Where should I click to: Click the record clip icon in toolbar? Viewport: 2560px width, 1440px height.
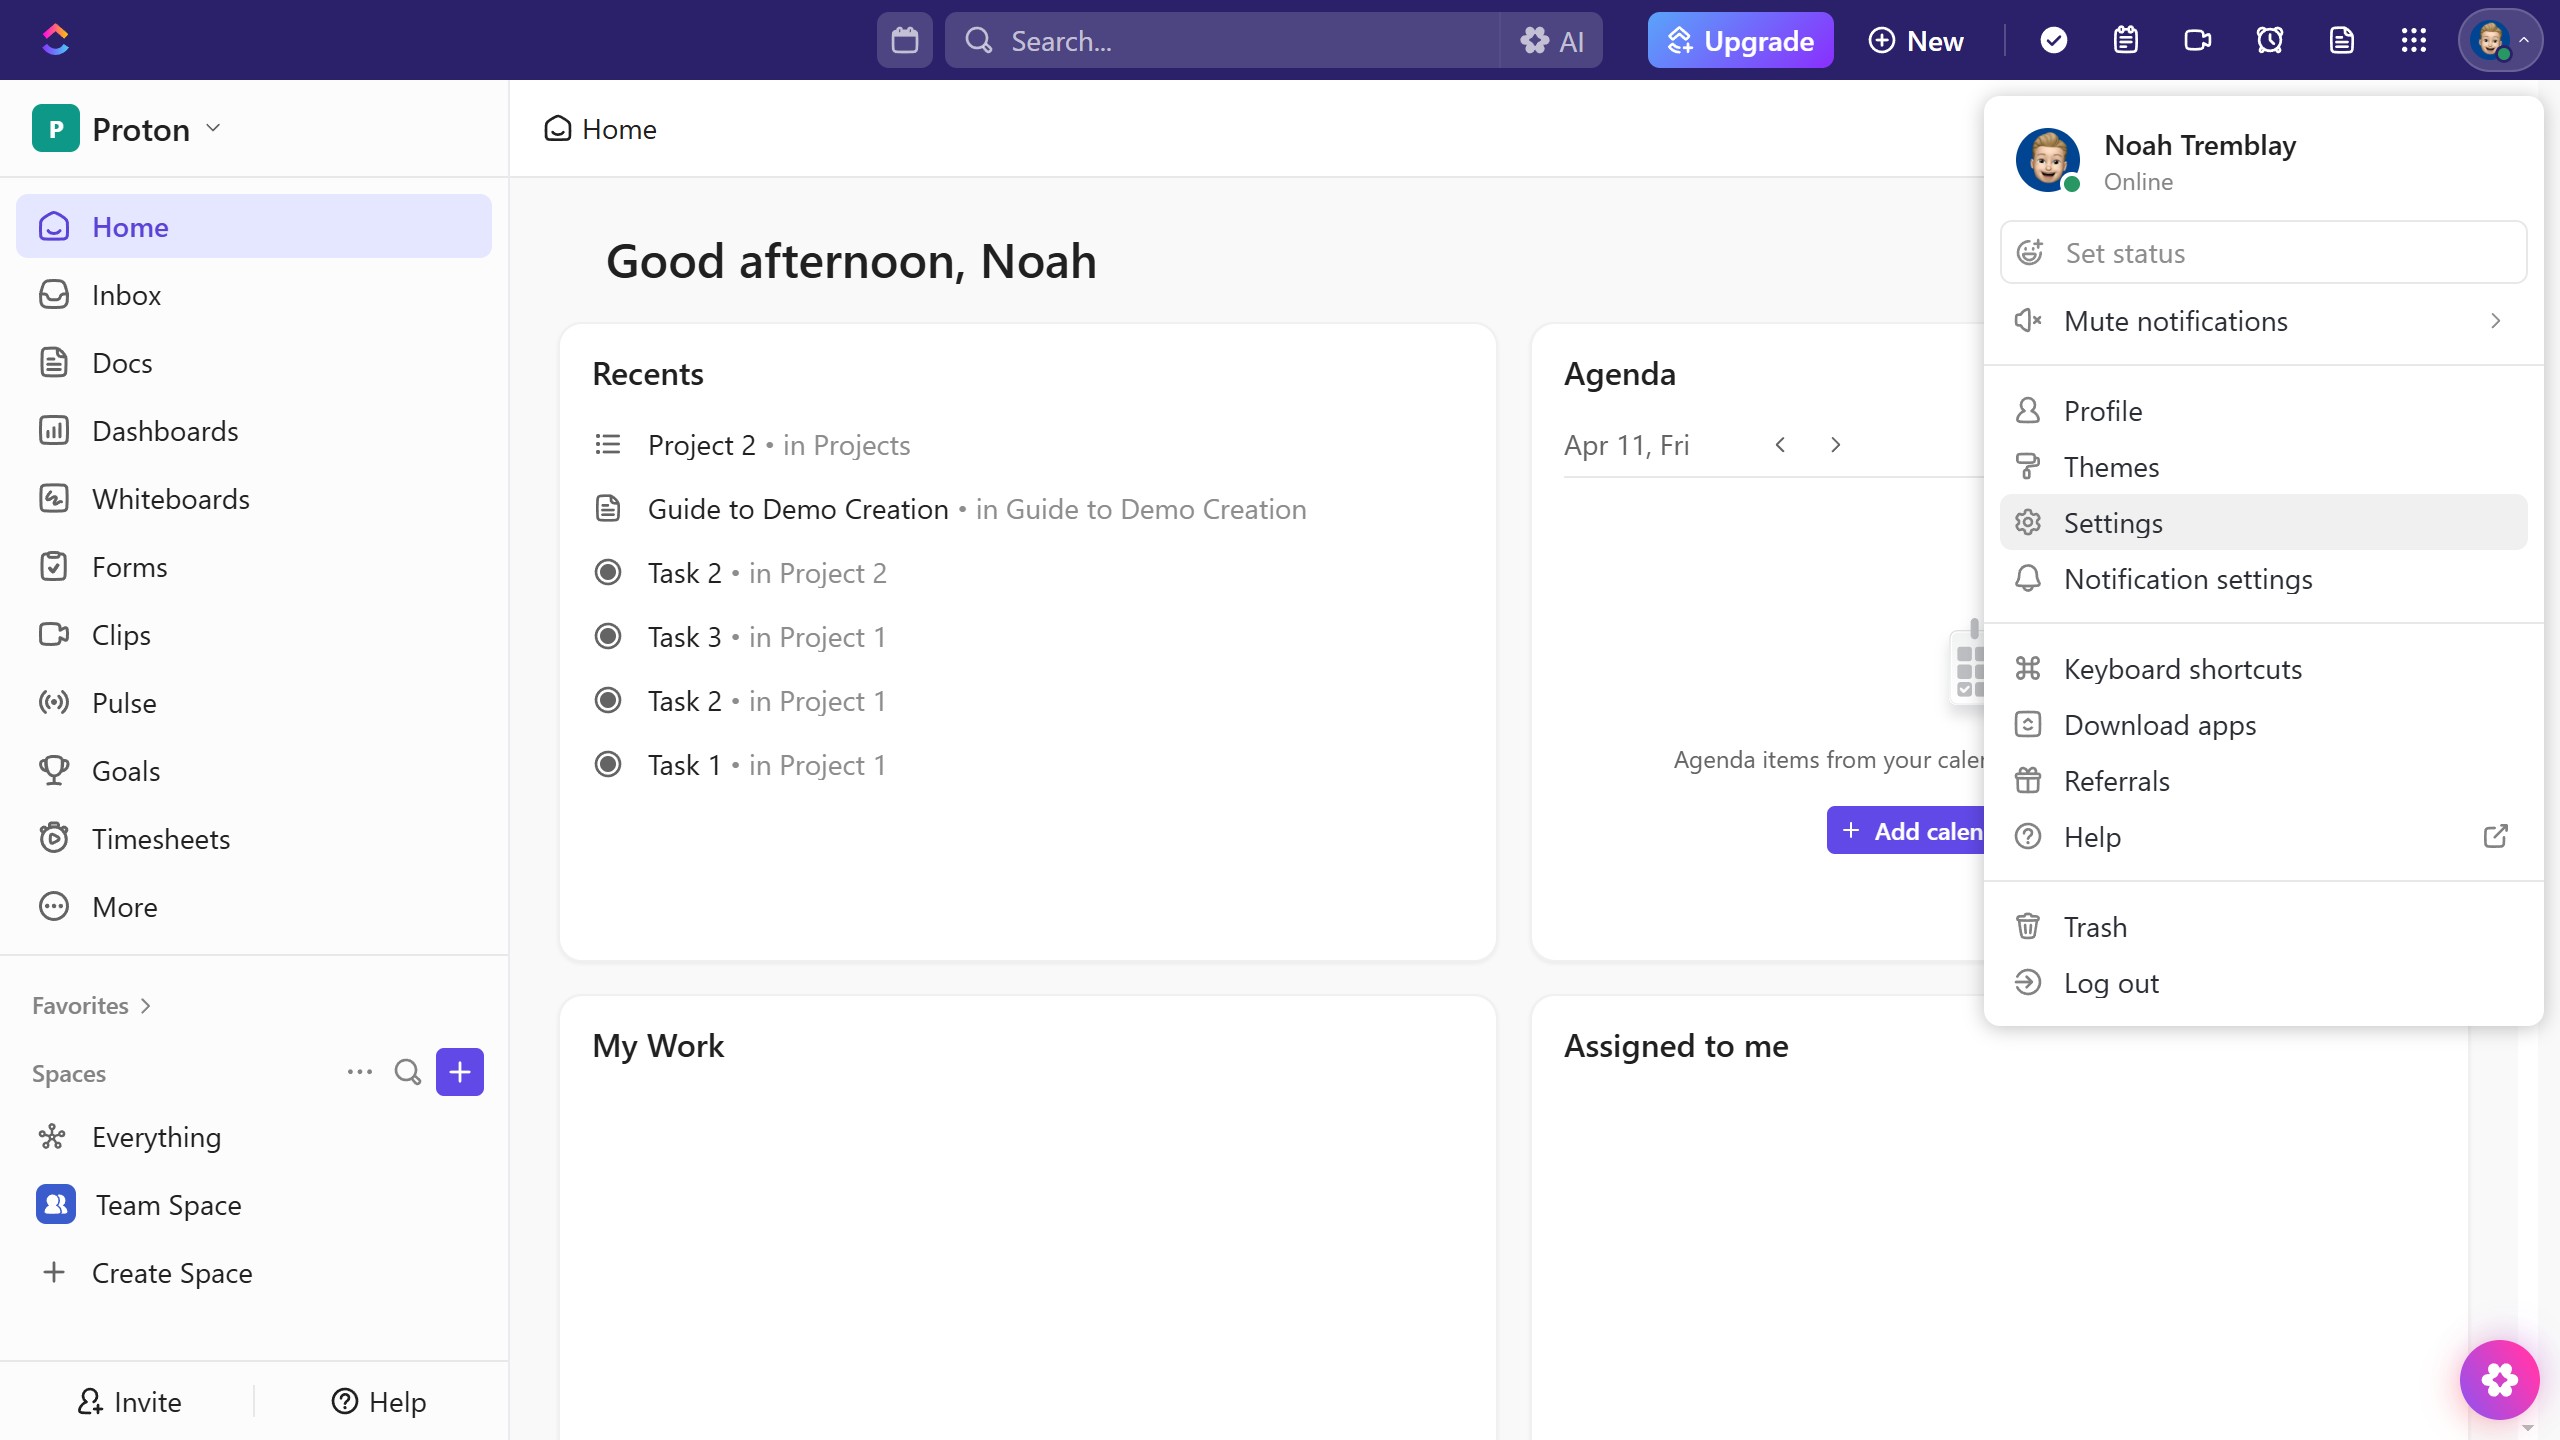(x=2197, y=40)
